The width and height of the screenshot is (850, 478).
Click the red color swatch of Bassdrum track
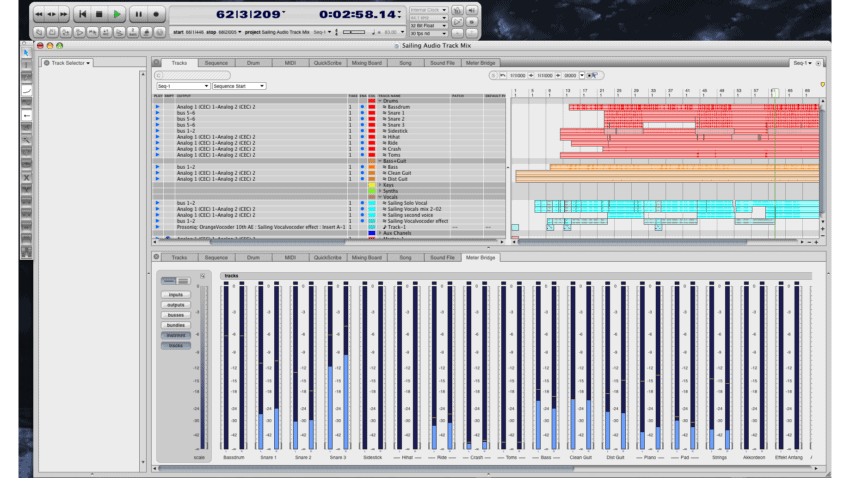point(372,106)
